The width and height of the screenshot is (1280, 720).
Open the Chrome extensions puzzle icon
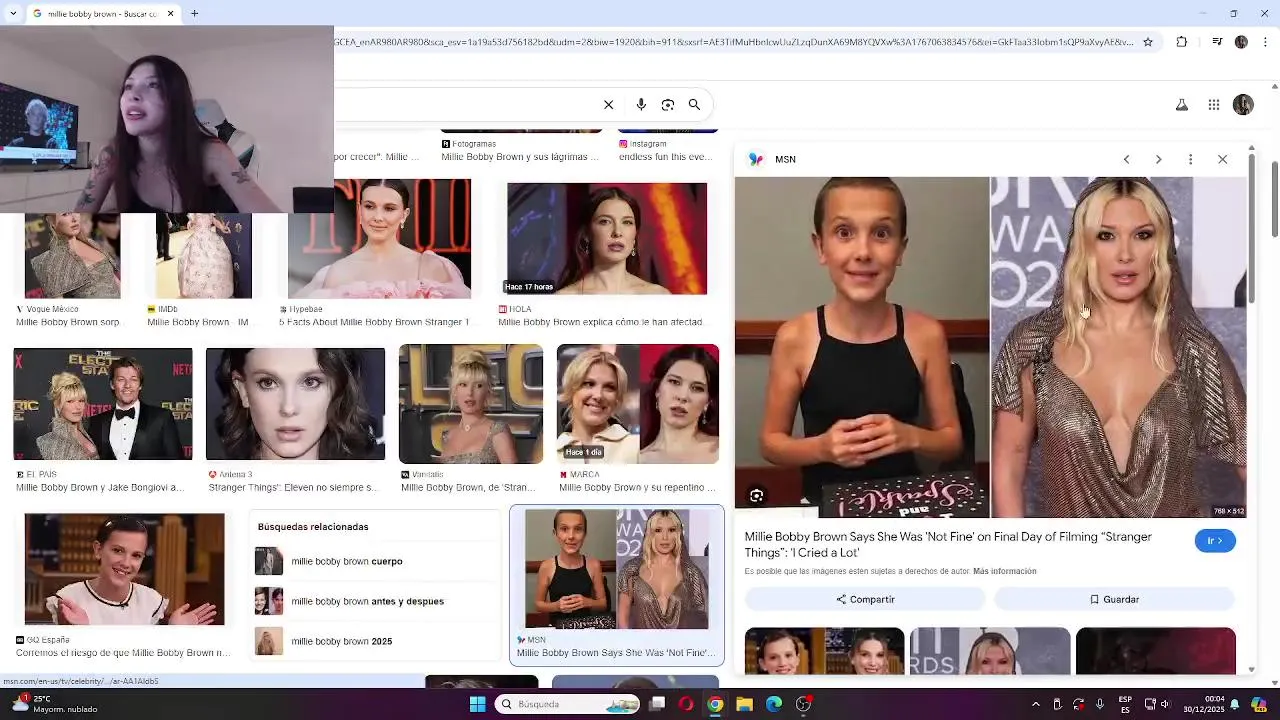[x=1182, y=42]
